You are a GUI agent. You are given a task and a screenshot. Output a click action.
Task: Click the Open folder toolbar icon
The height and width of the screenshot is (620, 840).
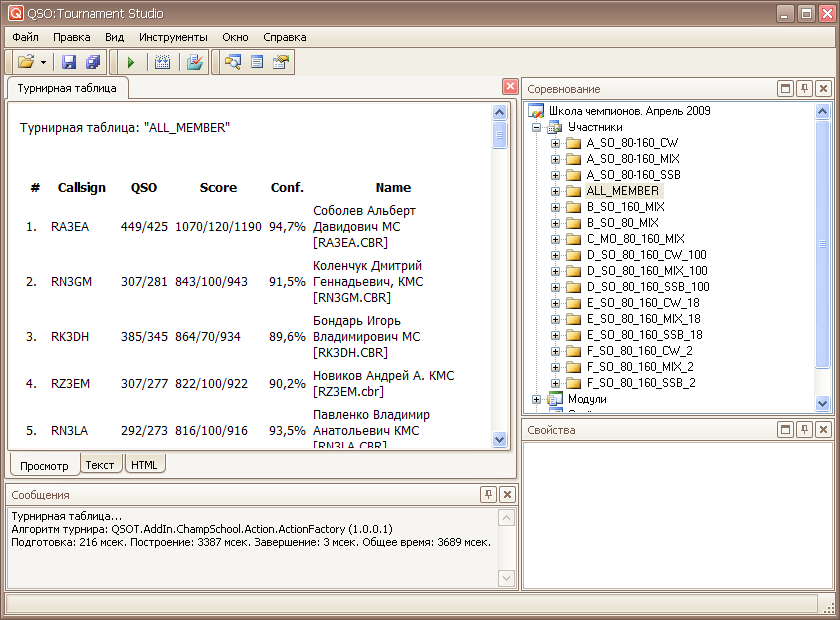pos(25,62)
